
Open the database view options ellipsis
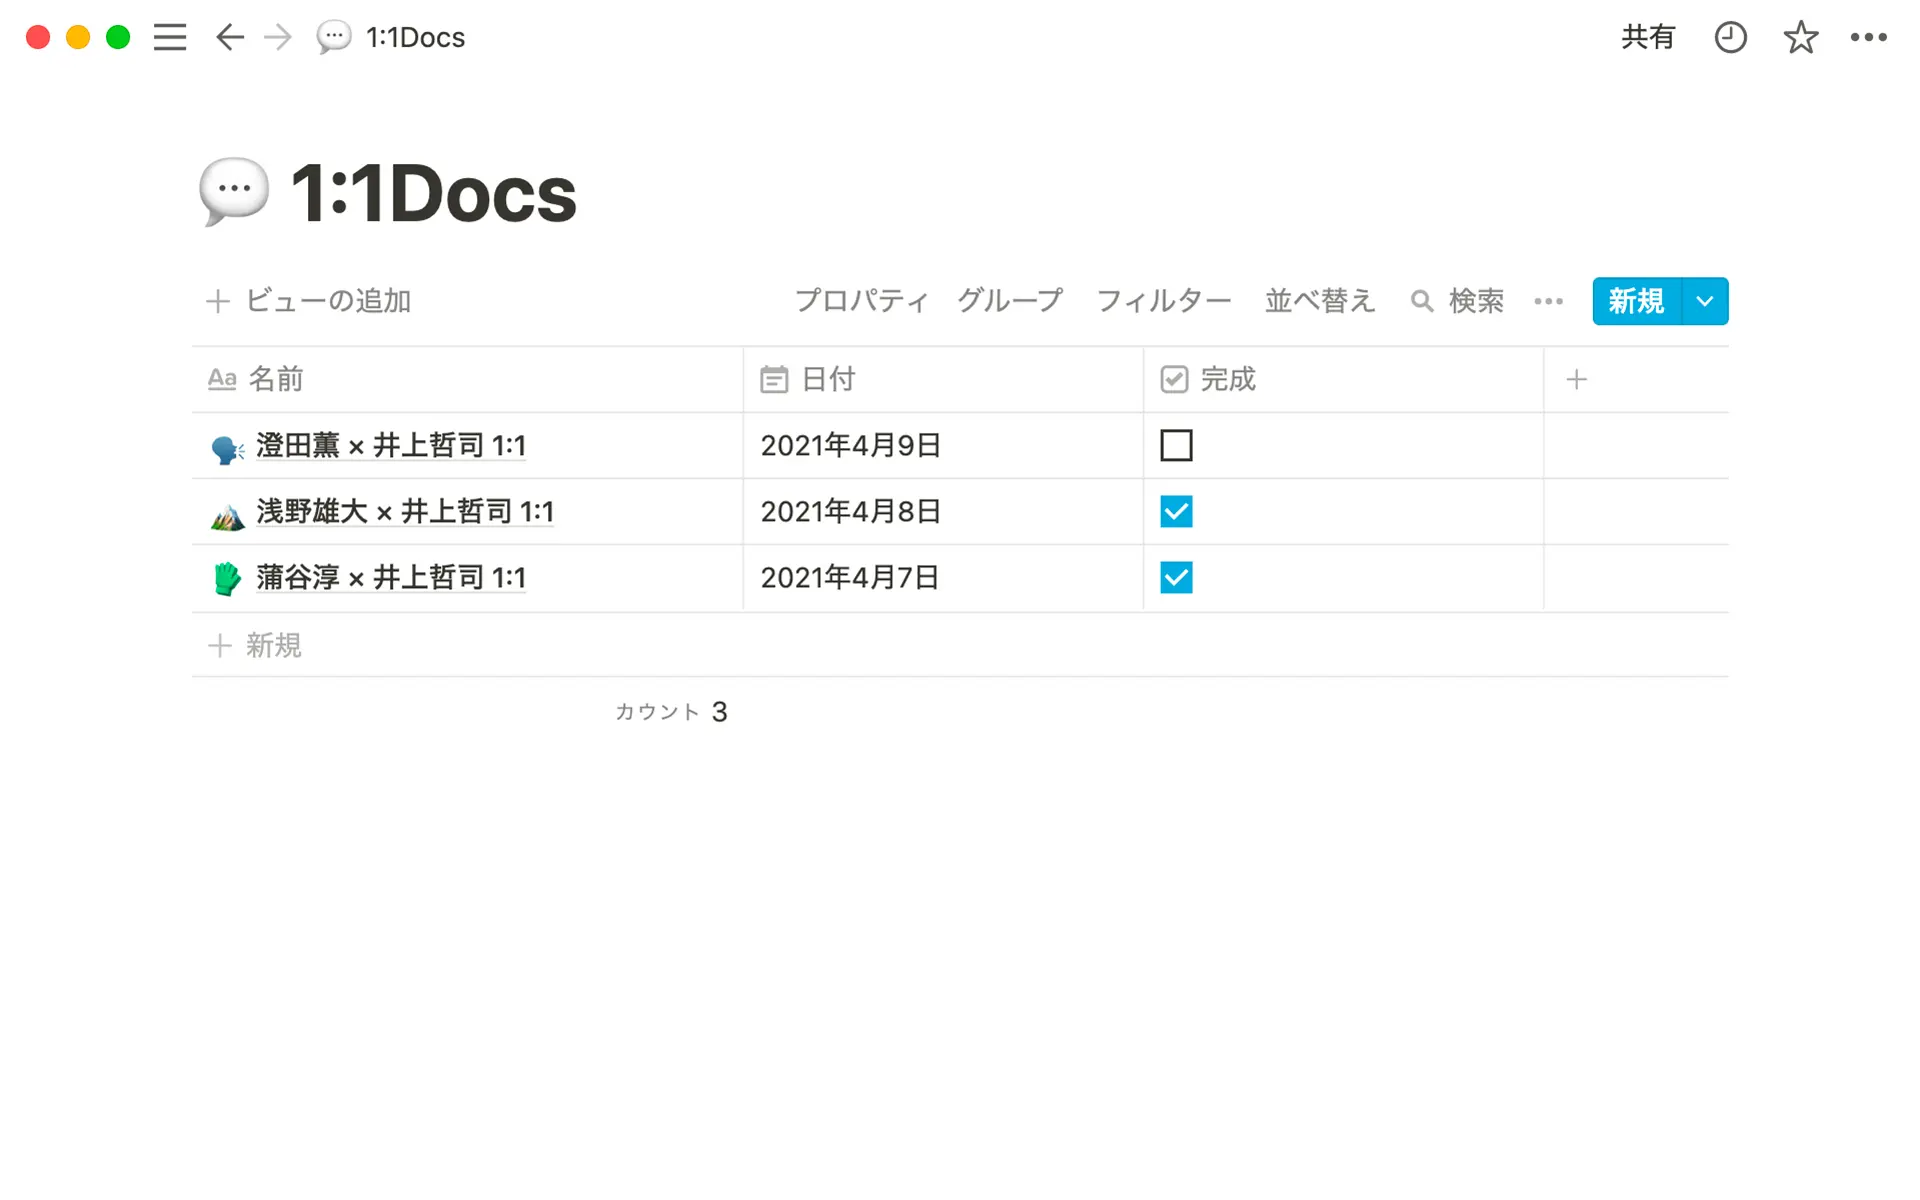click(1548, 301)
